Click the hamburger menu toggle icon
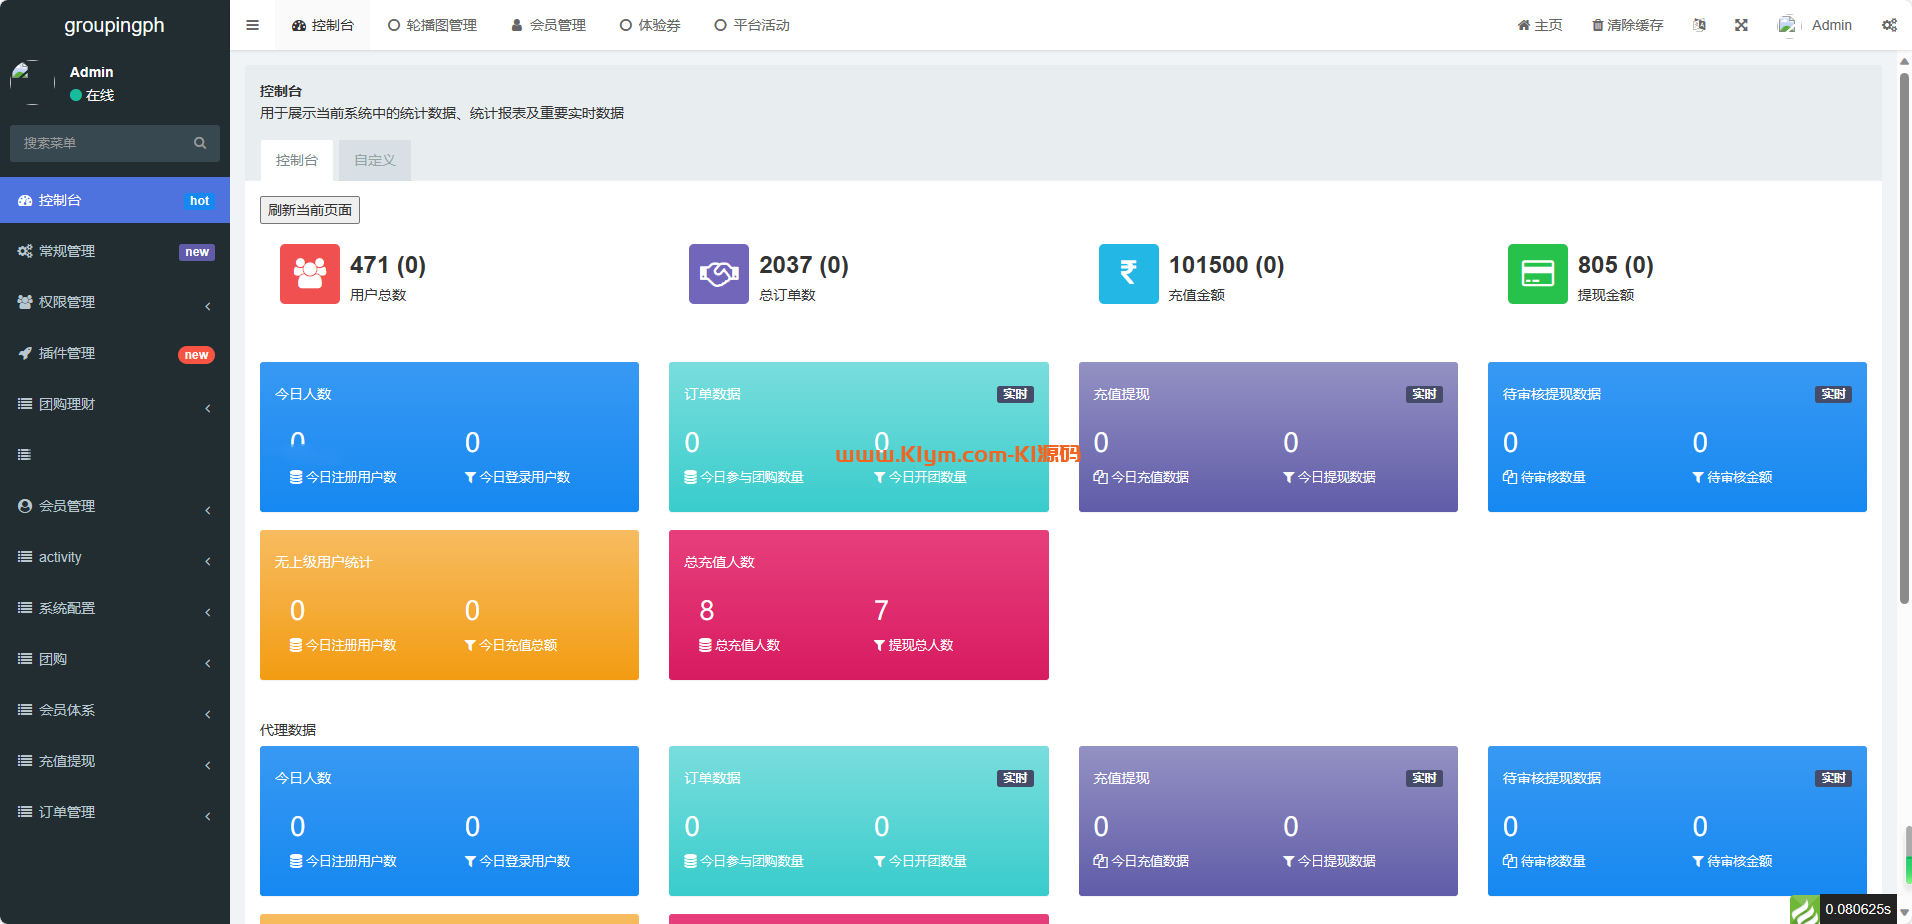Screen dimensions: 1912x924 pyautogui.click(x=252, y=25)
